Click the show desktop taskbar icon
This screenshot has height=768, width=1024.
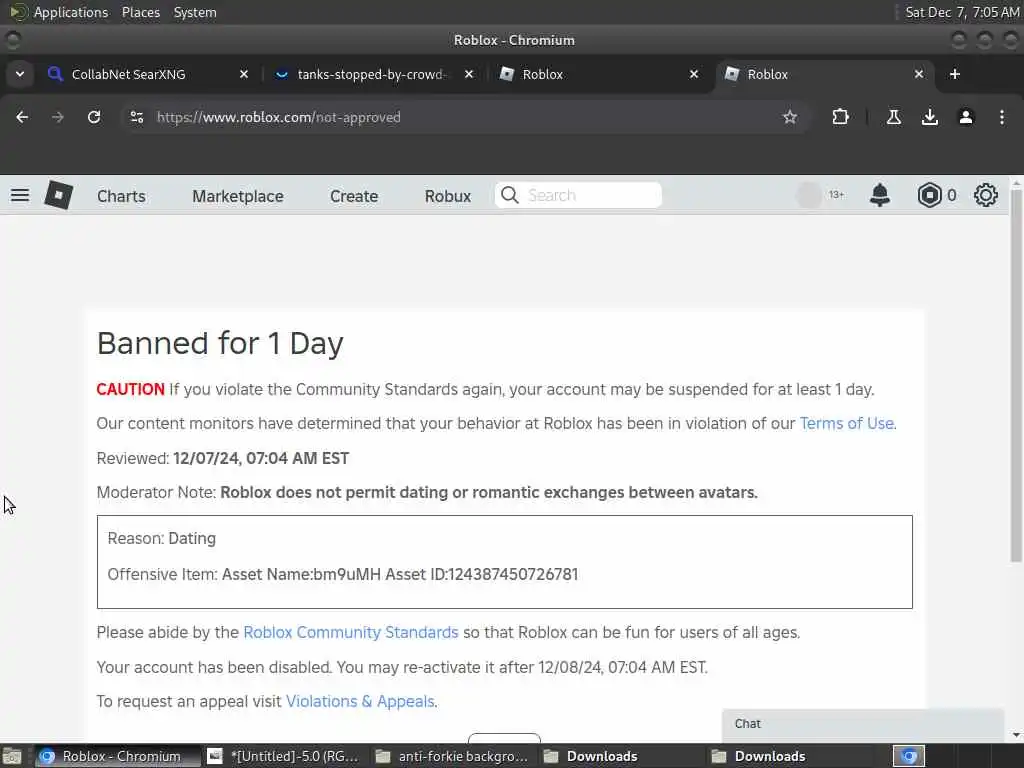click(12, 756)
